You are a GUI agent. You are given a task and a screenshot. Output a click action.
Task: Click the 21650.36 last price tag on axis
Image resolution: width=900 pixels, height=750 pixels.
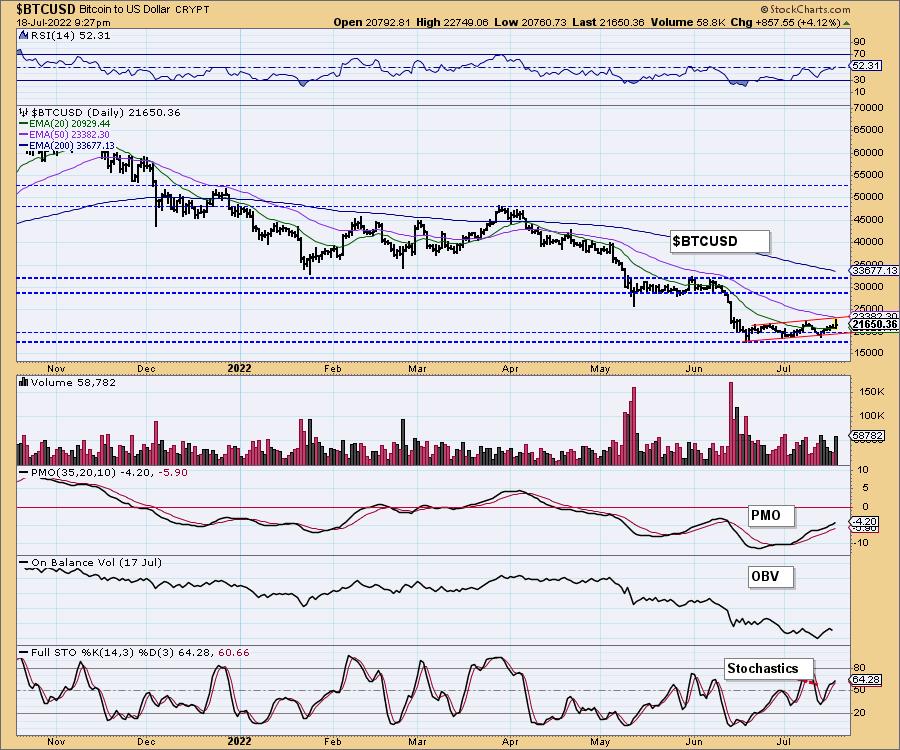[873, 324]
